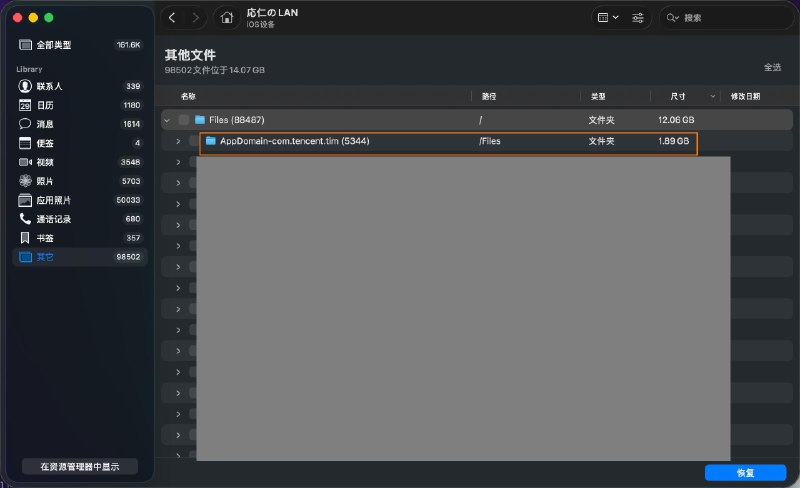Click the blue 恢复 button

745,473
